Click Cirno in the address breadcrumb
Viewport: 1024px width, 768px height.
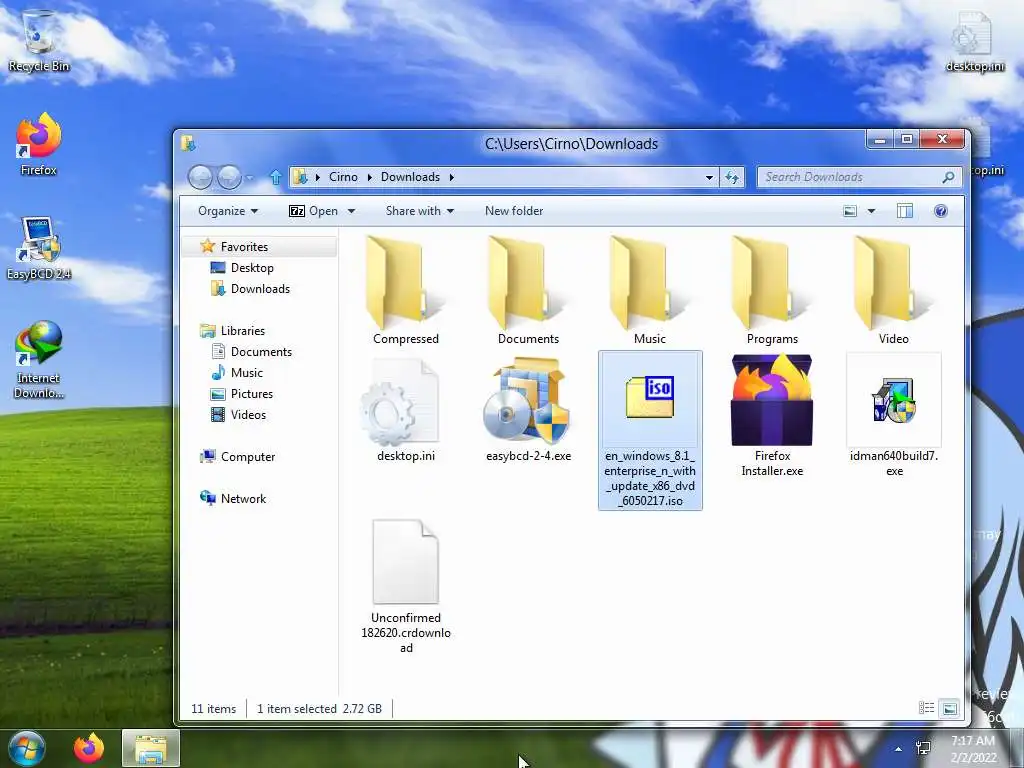point(343,177)
